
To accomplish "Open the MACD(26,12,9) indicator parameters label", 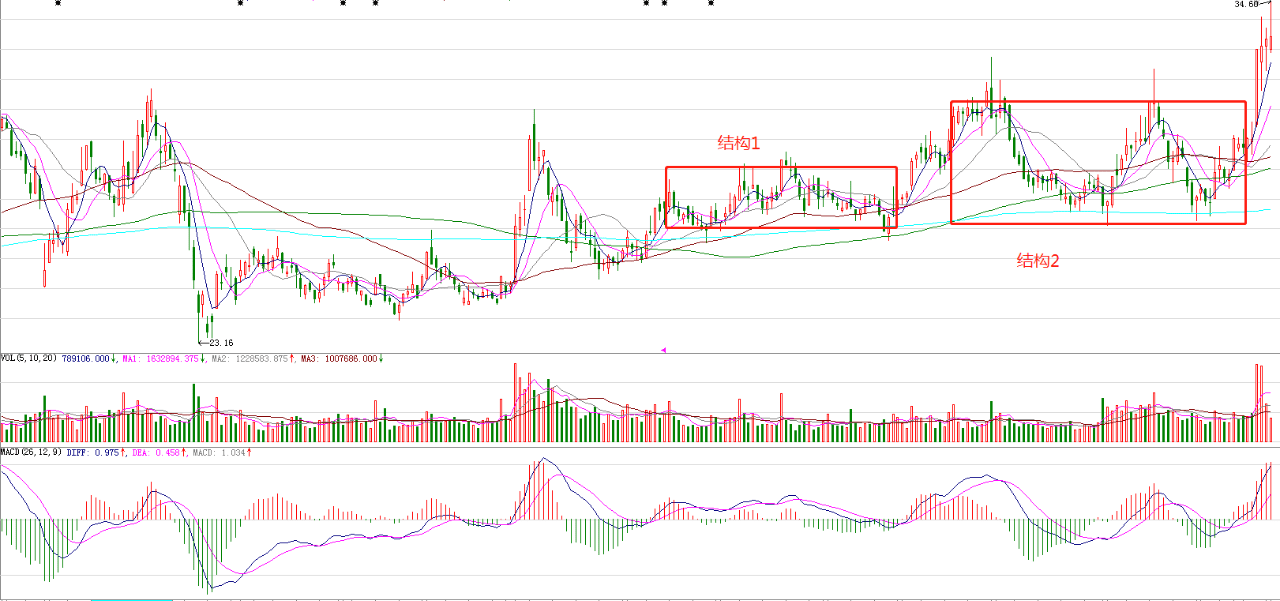I will [x=32, y=453].
